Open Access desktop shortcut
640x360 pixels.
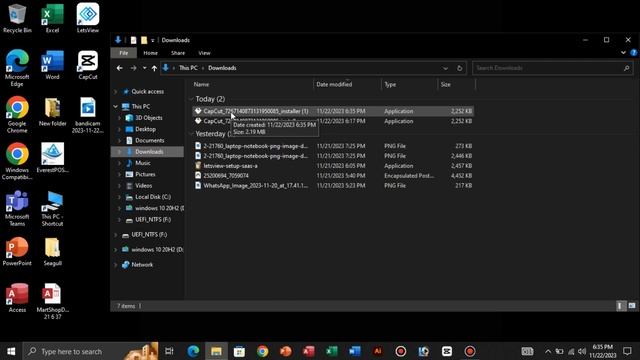(17, 298)
